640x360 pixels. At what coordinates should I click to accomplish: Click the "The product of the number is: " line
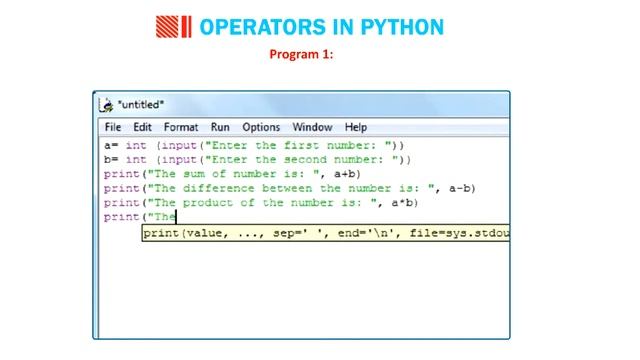point(261,203)
